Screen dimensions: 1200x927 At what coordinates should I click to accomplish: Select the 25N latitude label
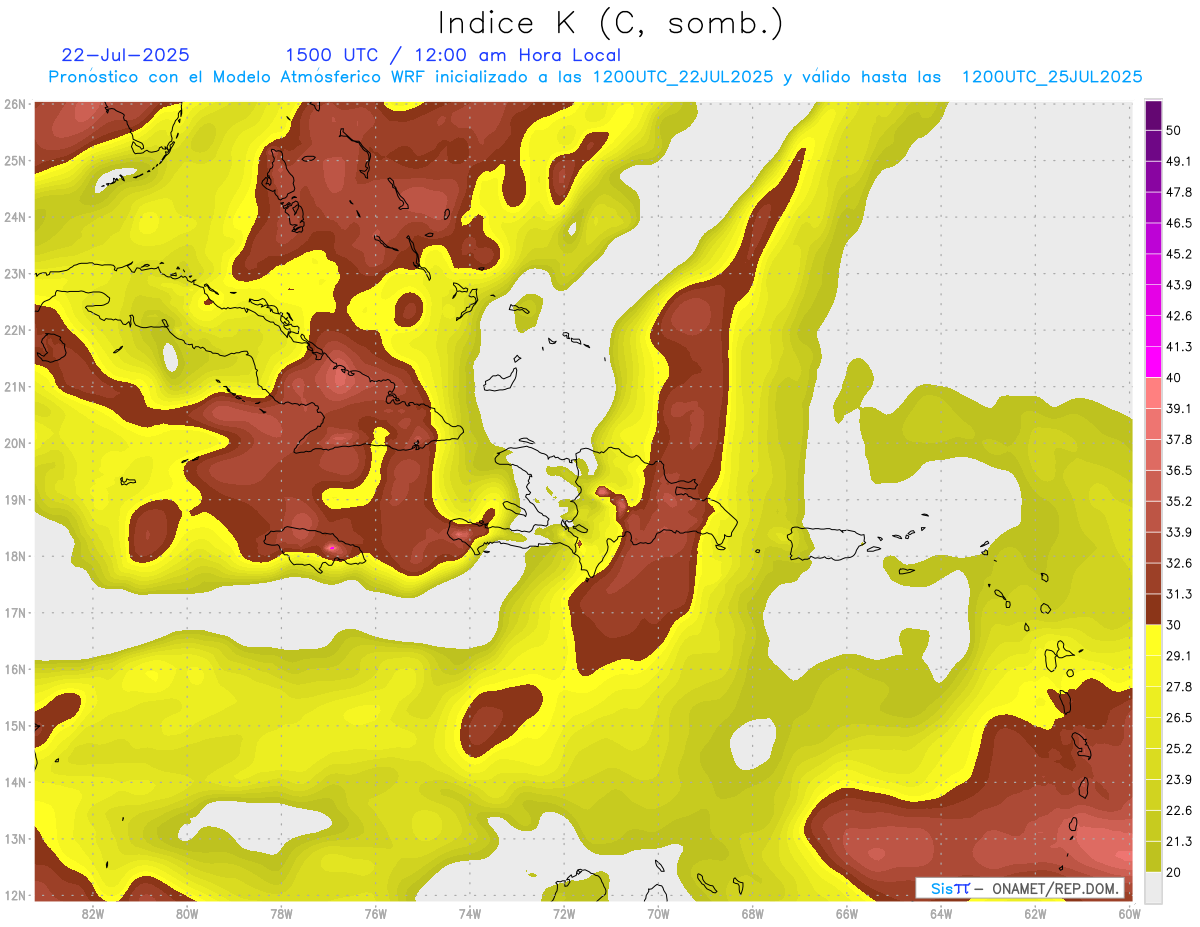[15, 161]
